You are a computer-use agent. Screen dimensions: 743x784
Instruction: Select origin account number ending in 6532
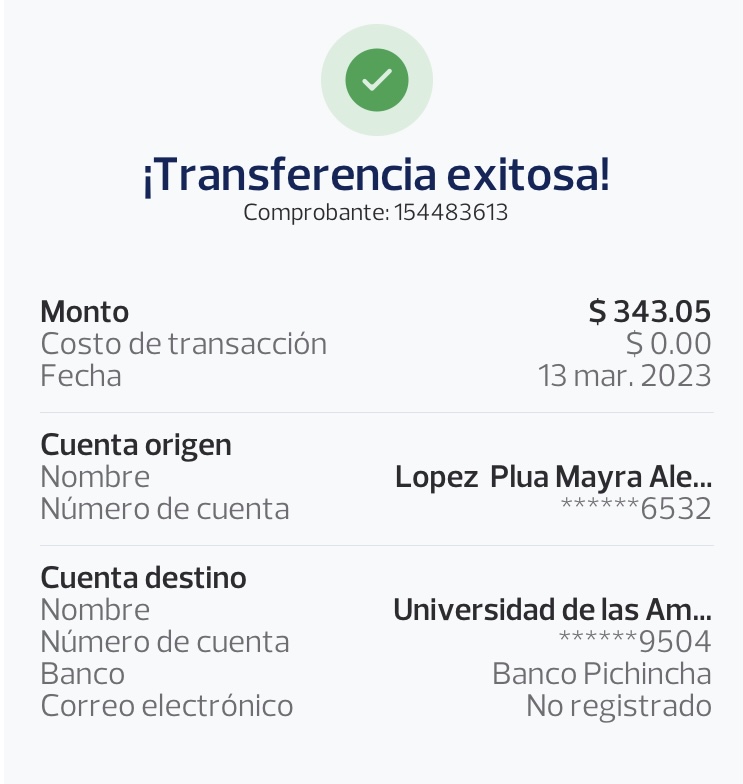(x=636, y=508)
